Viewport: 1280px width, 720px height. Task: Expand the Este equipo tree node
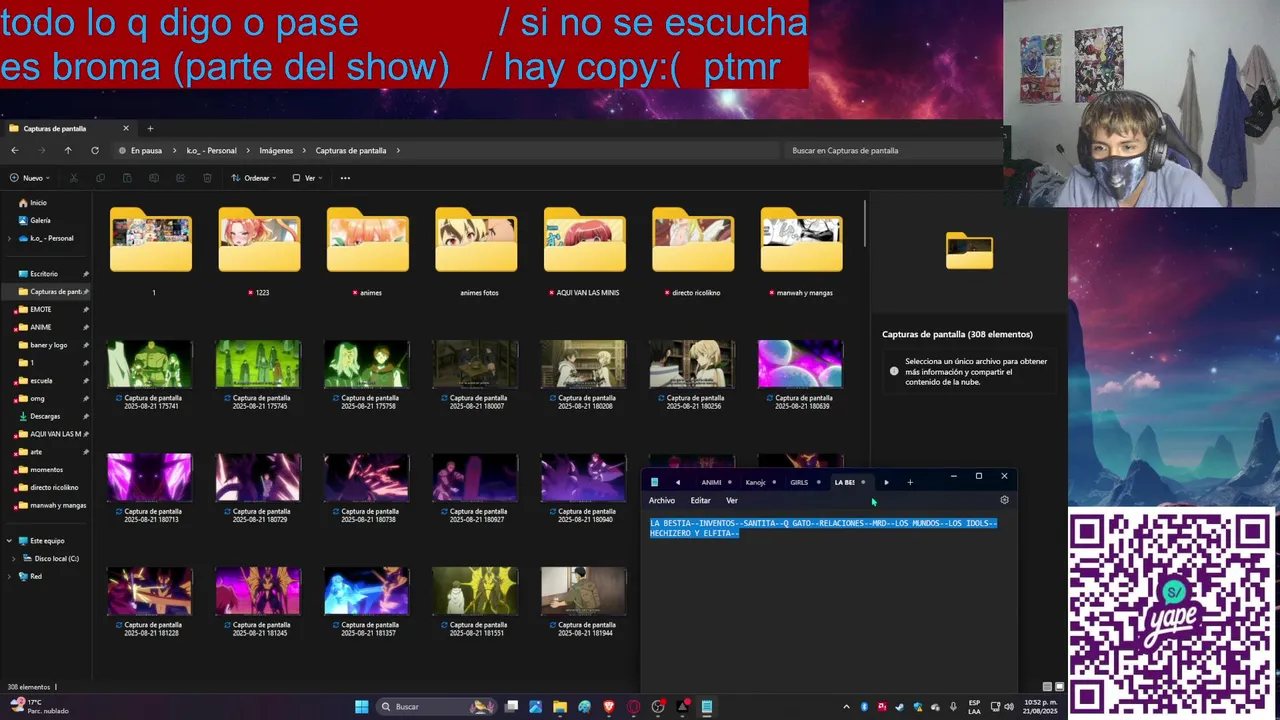coord(10,541)
